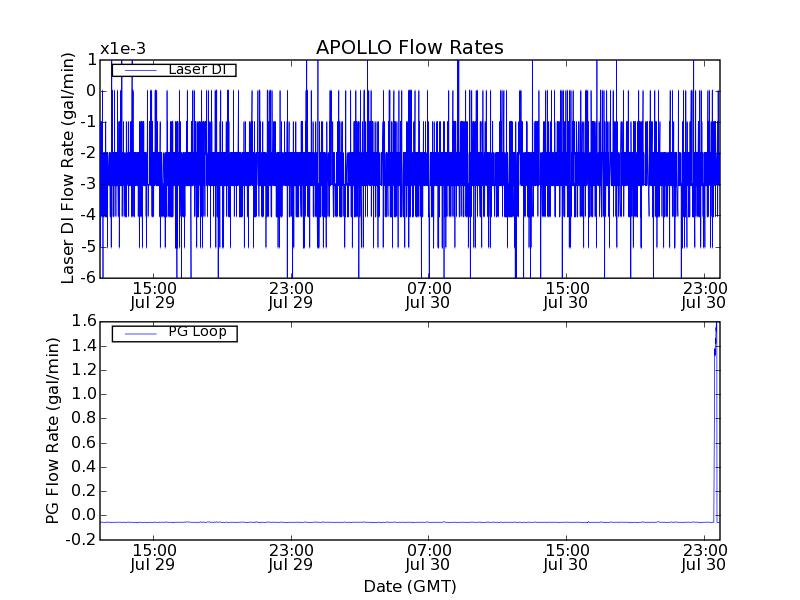The image size is (800, 600).
Task: Click the 'PG Loop' legend entry
Action: tap(174, 333)
